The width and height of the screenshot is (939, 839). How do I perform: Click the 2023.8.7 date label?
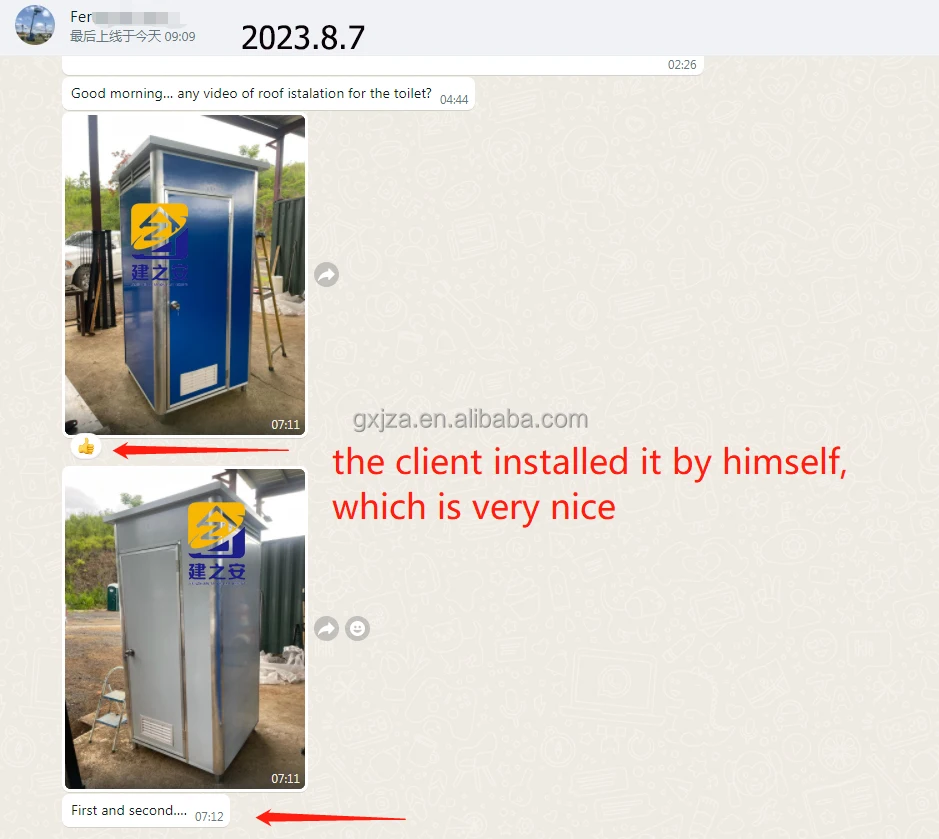click(303, 38)
